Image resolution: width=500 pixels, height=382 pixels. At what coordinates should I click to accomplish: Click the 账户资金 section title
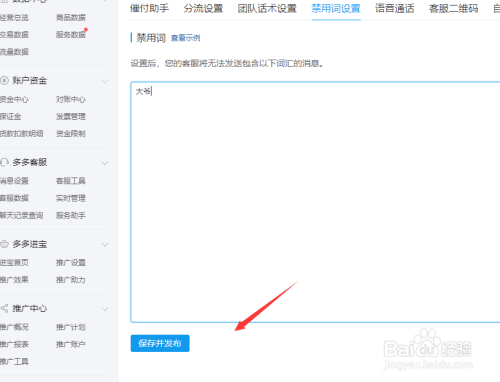(x=30, y=81)
